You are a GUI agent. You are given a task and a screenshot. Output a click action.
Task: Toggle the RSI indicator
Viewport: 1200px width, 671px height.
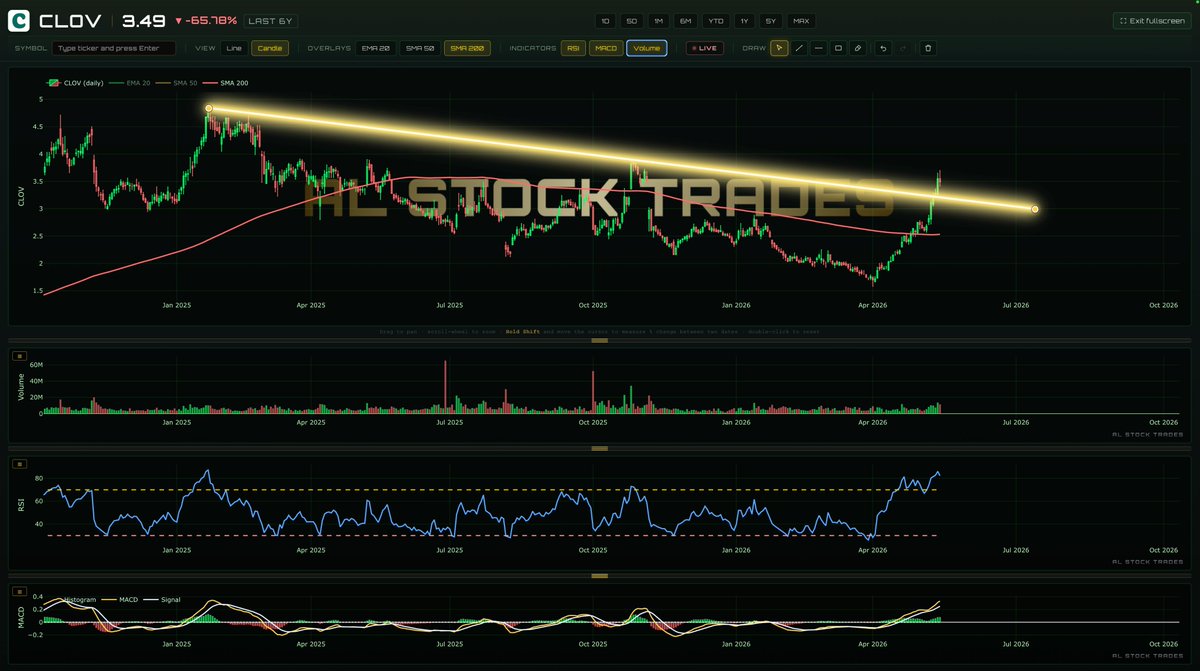tap(573, 47)
